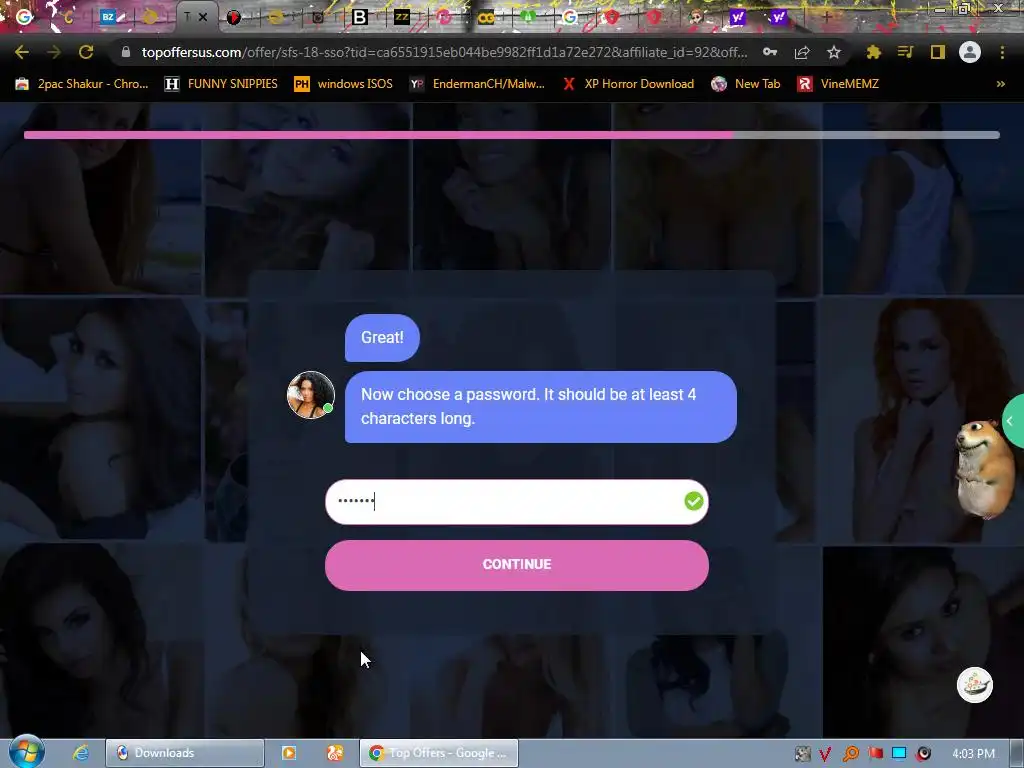Open the Chrome profile avatar
The image size is (1024, 768).
(x=970, y=52)
